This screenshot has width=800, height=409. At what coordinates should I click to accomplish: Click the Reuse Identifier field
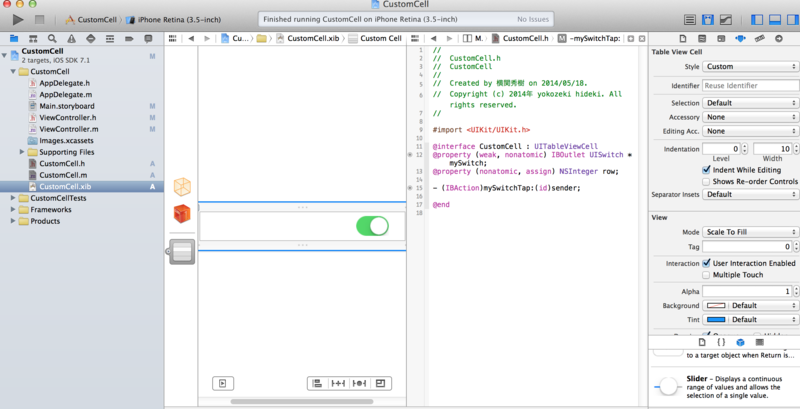(751, 86)
